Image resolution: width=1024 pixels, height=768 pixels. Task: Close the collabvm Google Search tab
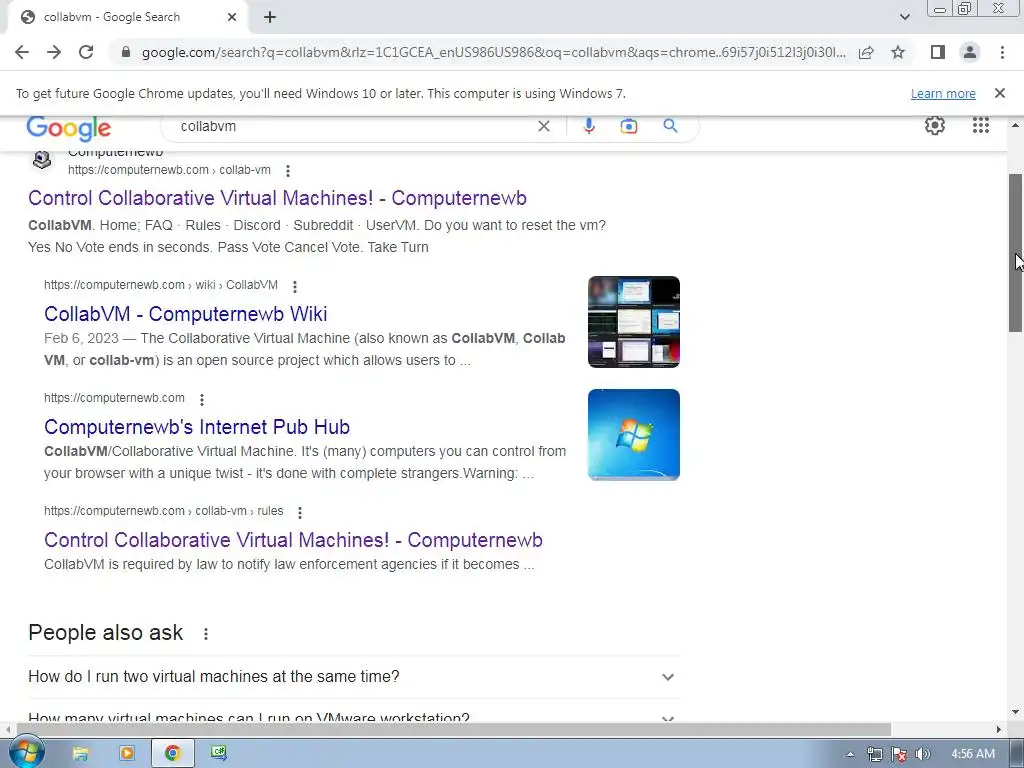point(231,17)
